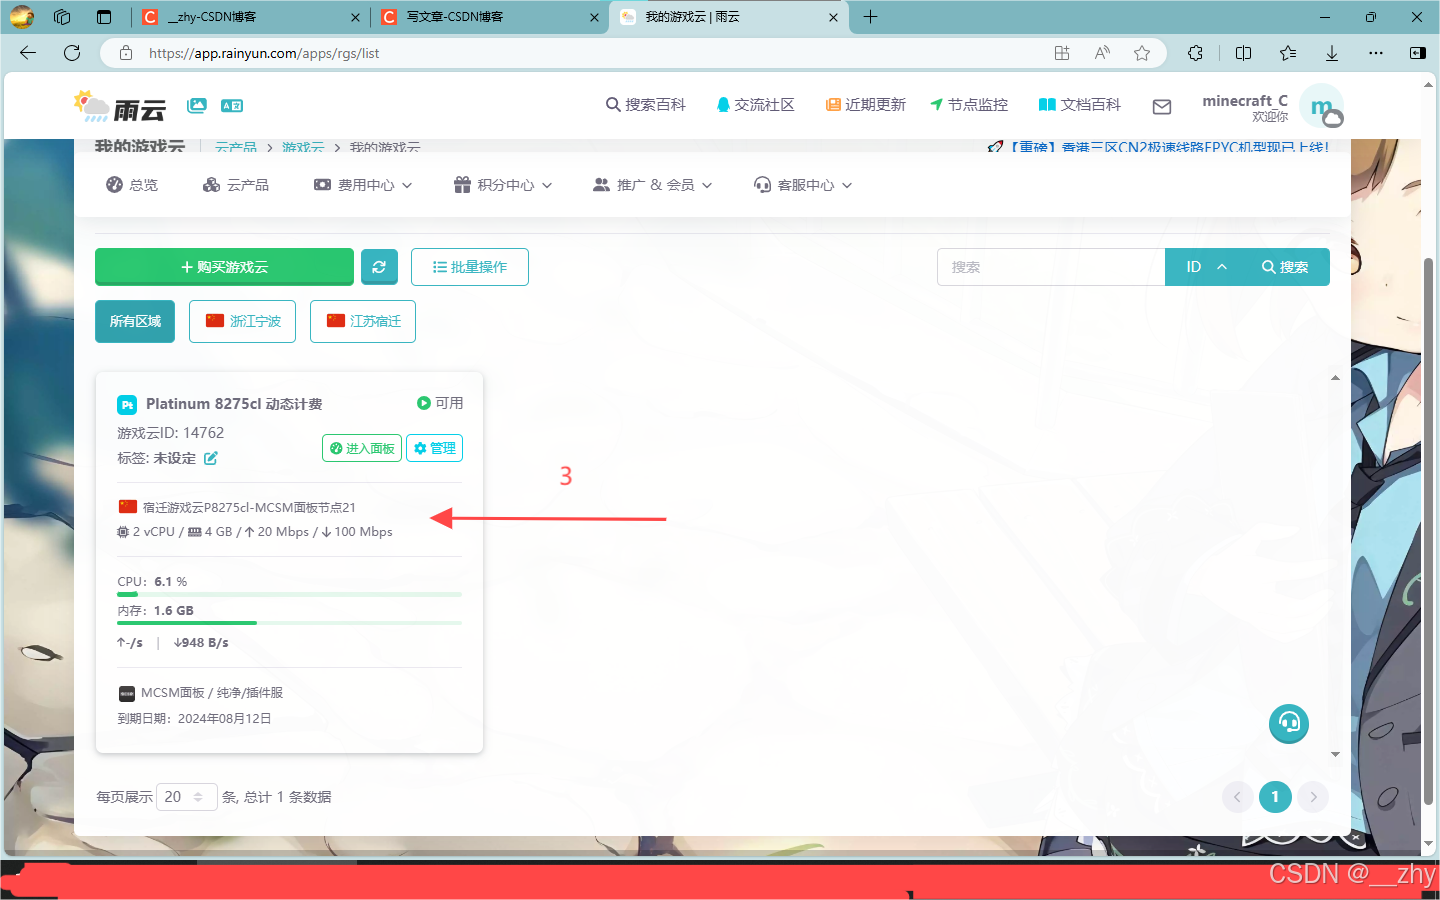Open 交流社区 community link

(x=755, y=105)
